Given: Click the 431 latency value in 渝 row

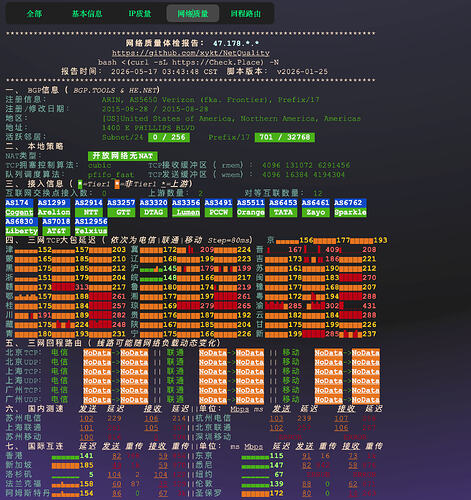Looking at the screenshot, I should point(369,306).
